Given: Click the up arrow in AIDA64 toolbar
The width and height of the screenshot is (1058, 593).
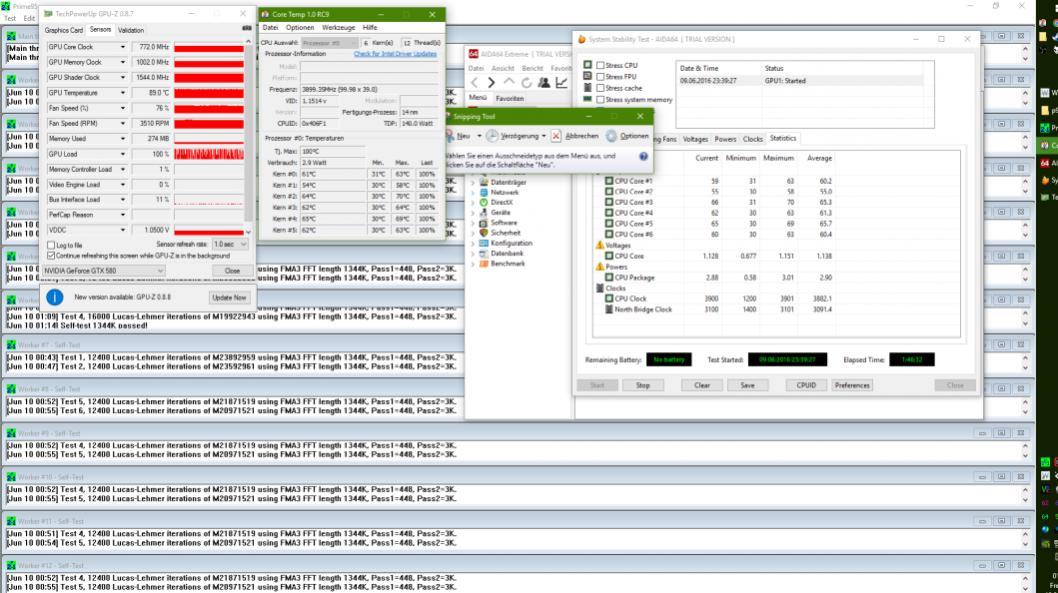Looking at the screenshot, I should point(509,82).
